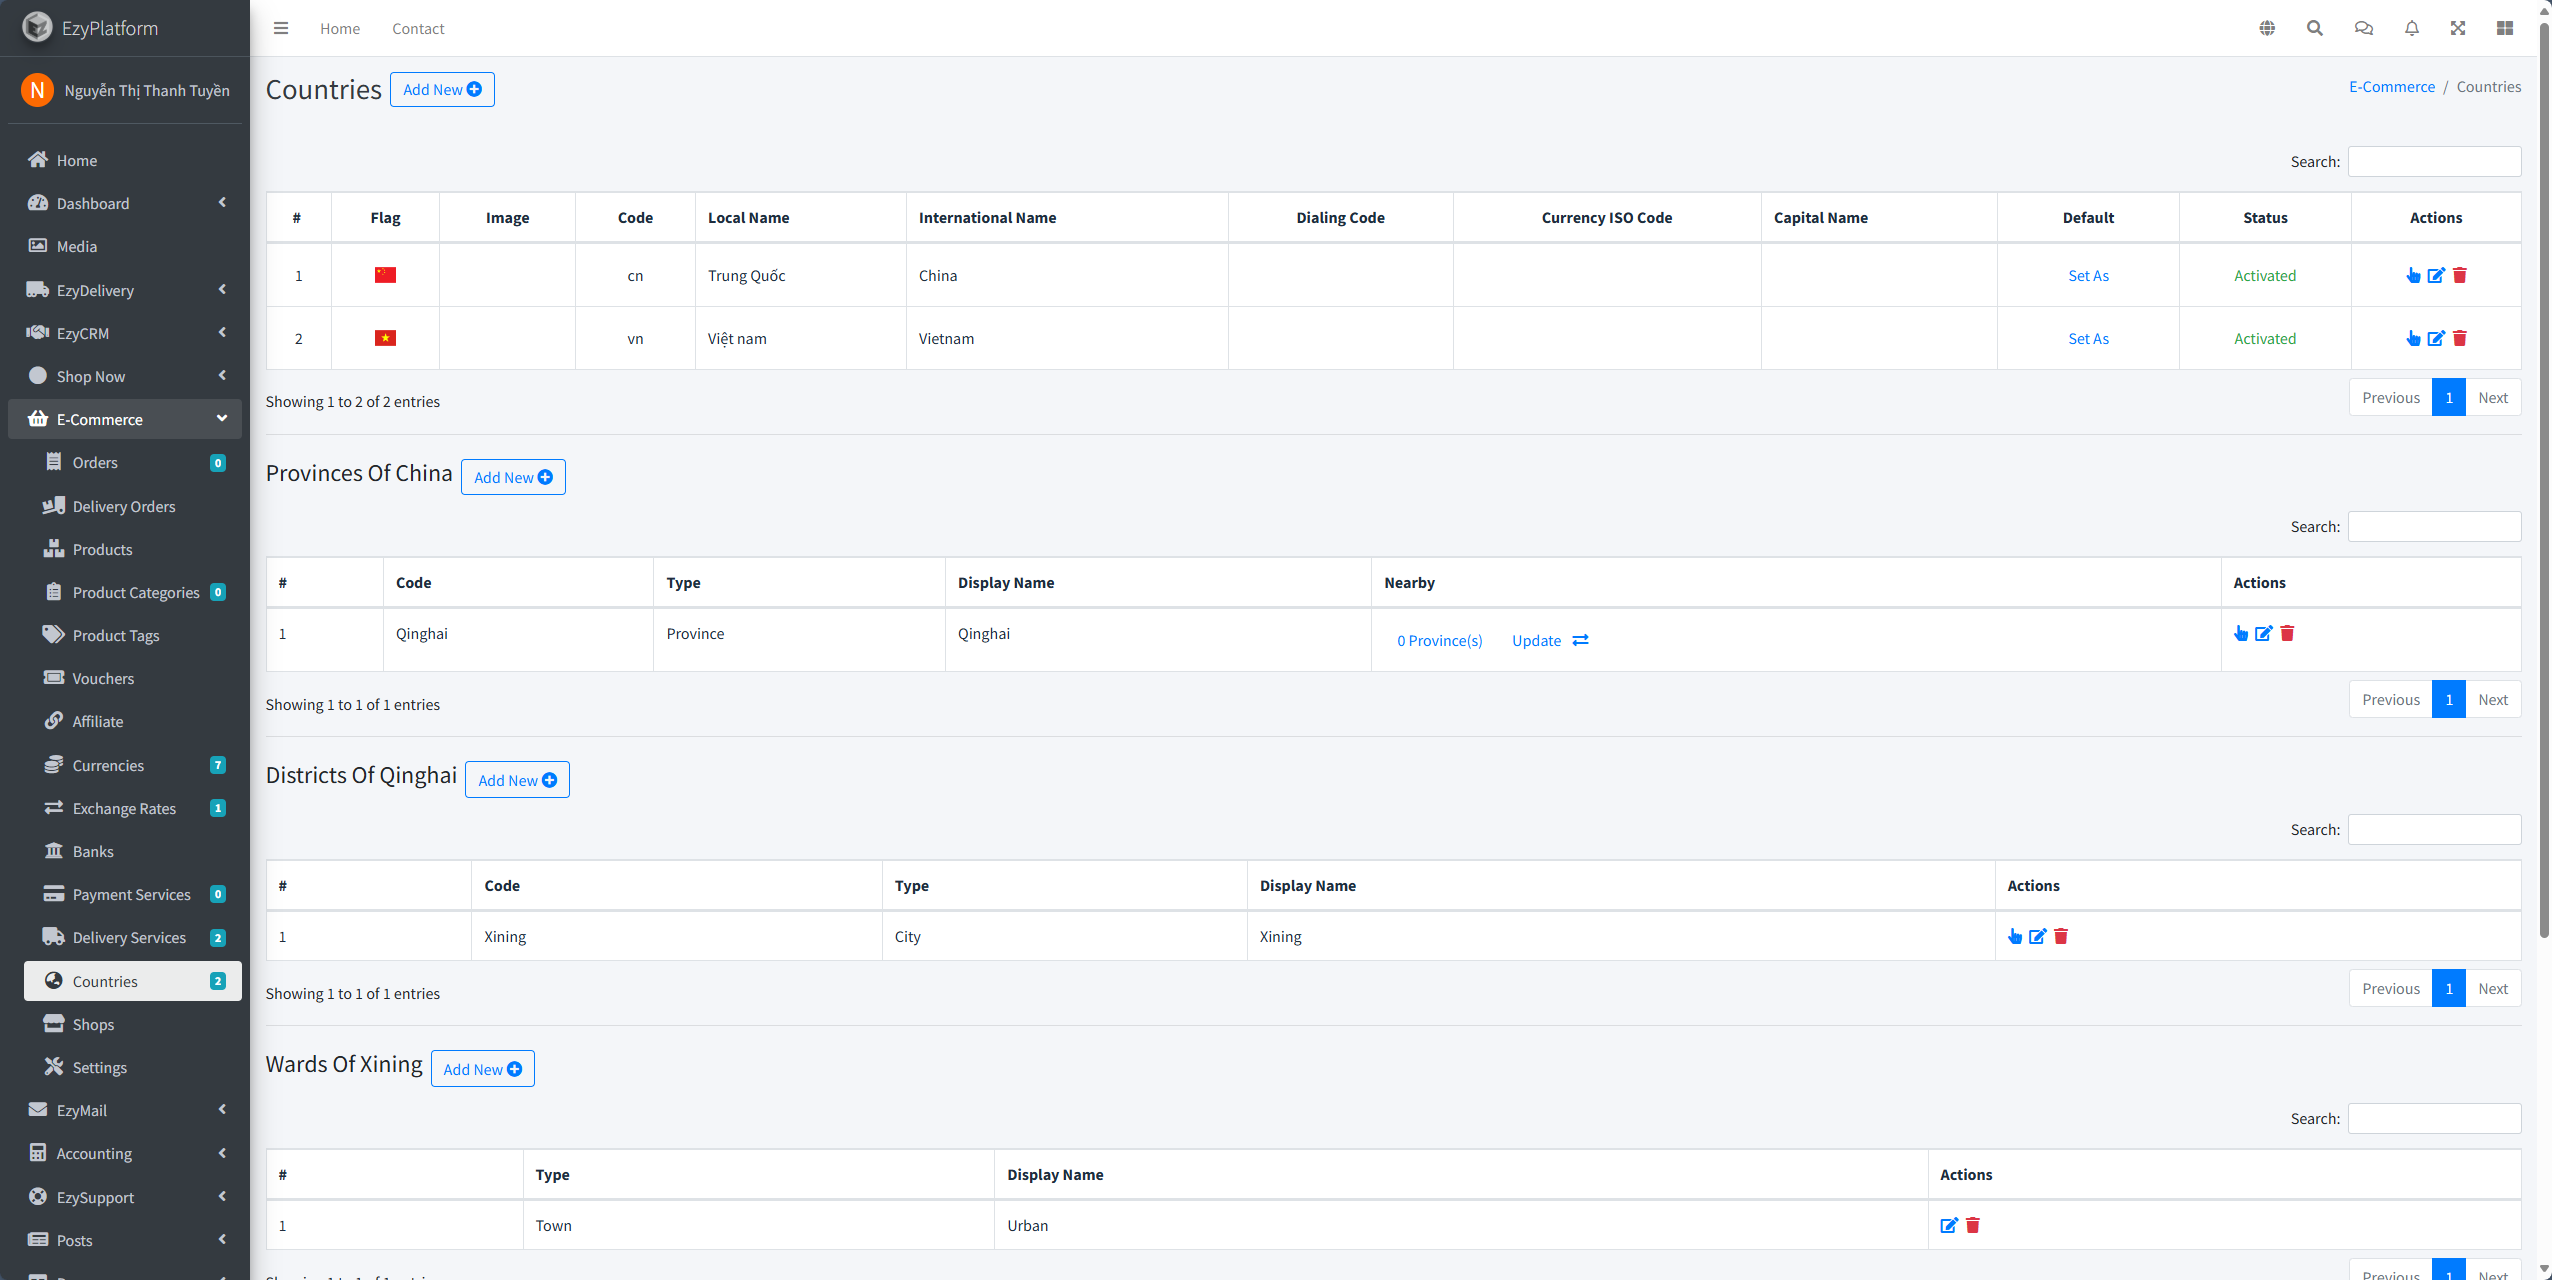The height and width of the screenshot is (1280, 2552).
Task: Expand the EzySupport menu
Action: point(125,1197)
